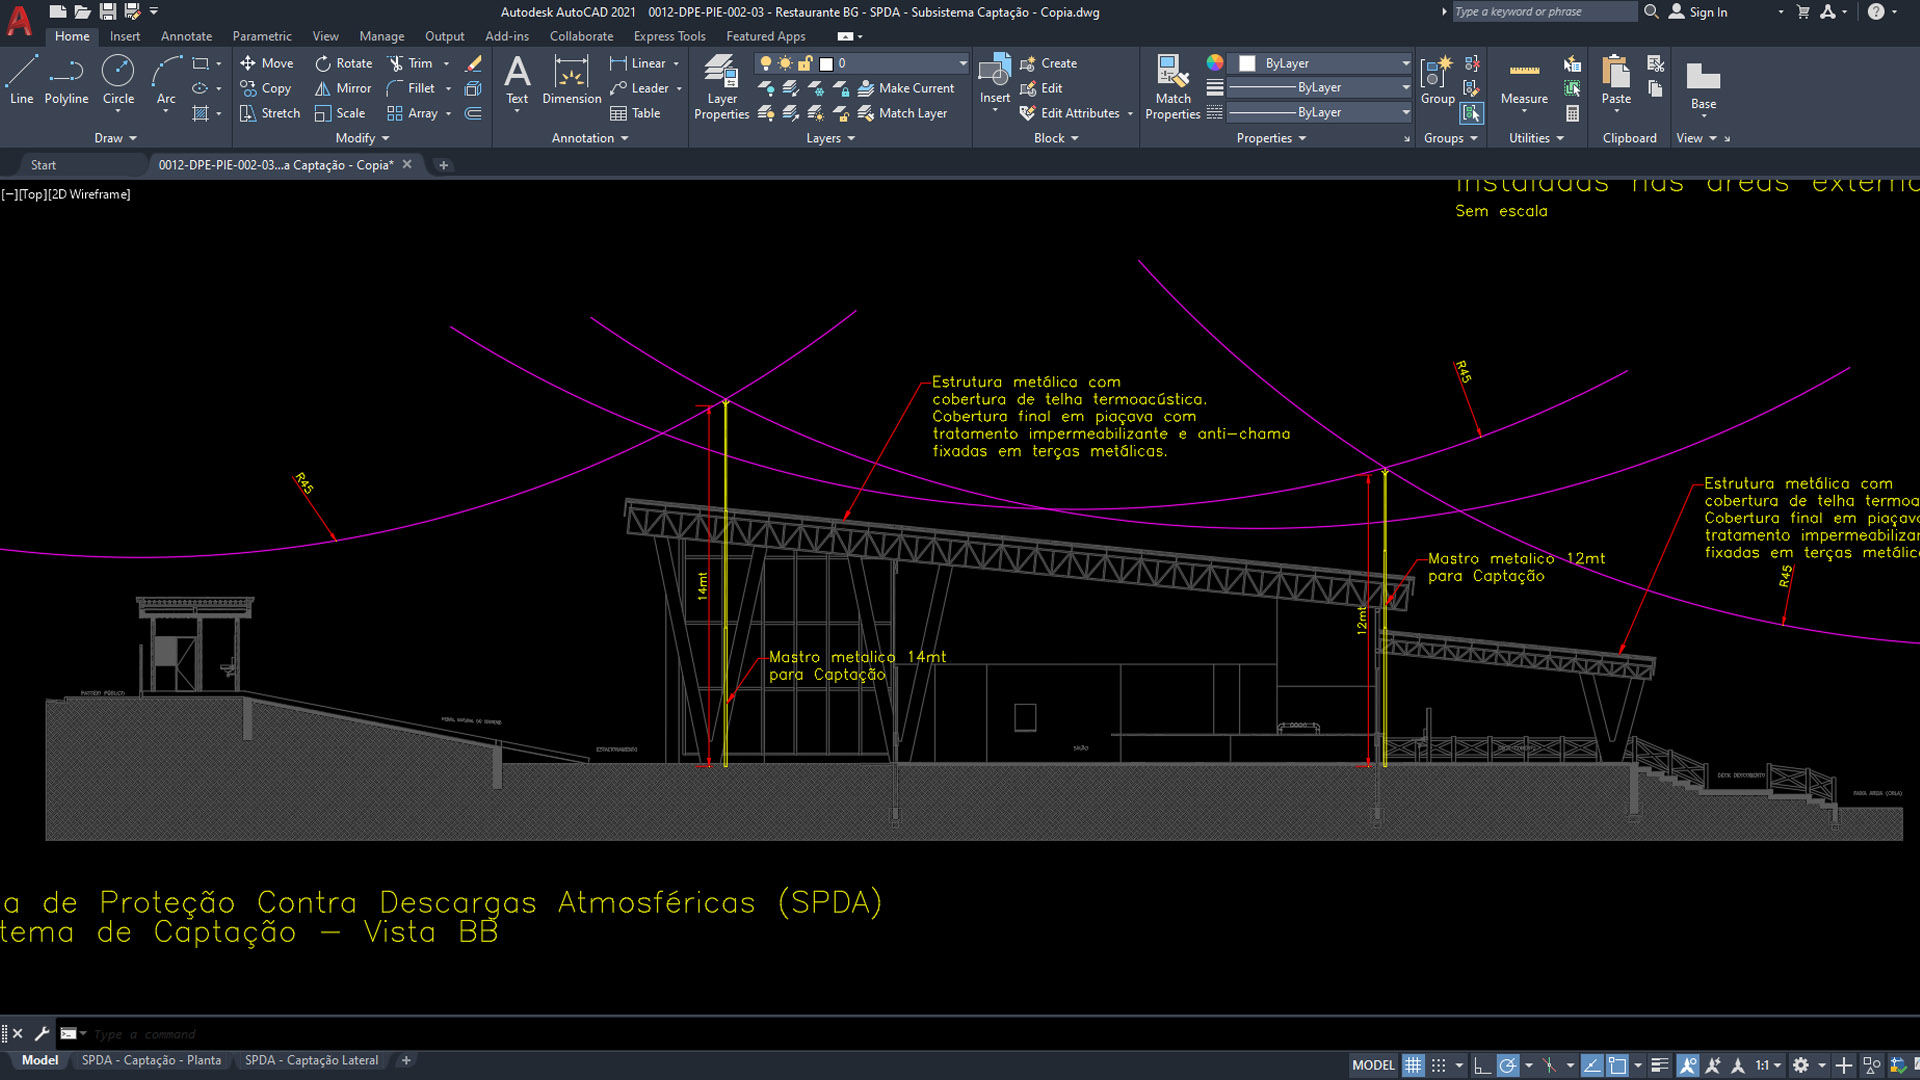Open the Annotate ribbon tab
Screen dimensions: 1920x1080
point(186,36)
